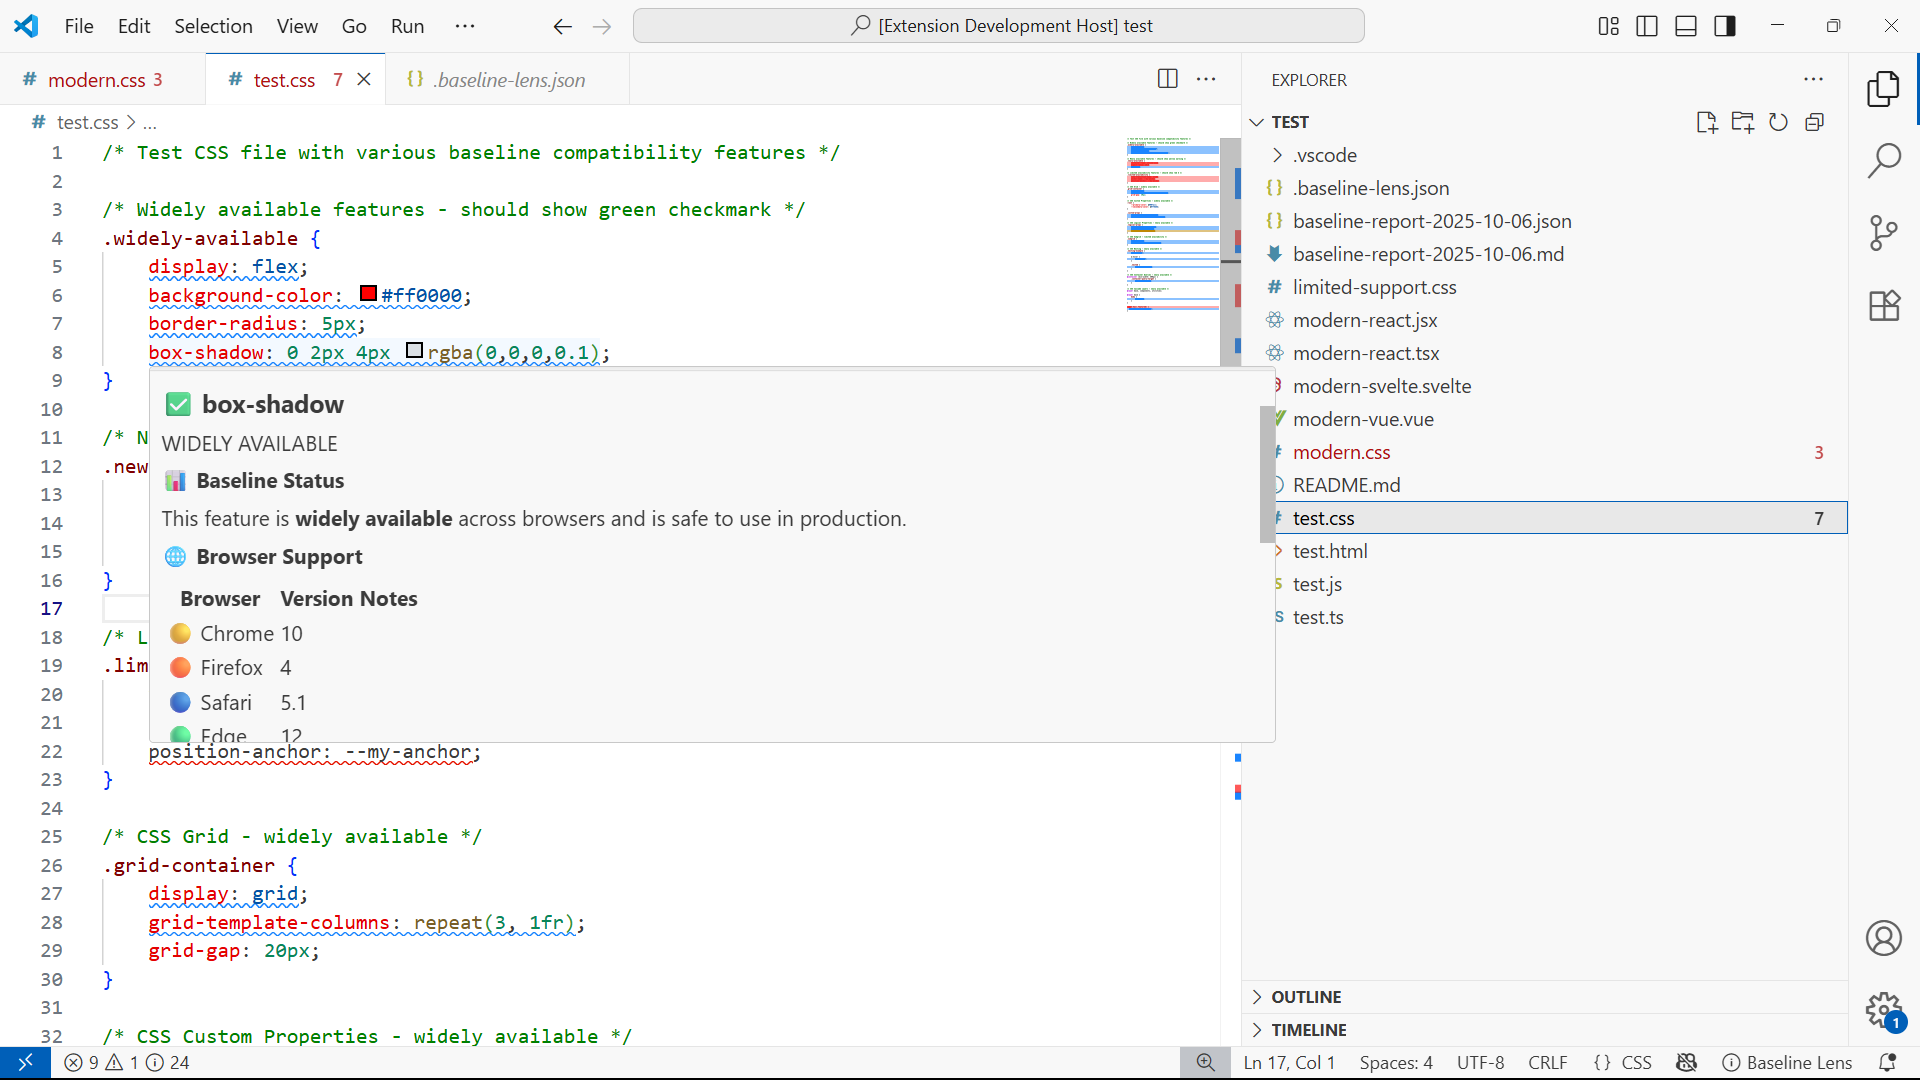Open the Source Control view icon
The width and height of the screenshot is (1920, 1080).
(1884, 233)
